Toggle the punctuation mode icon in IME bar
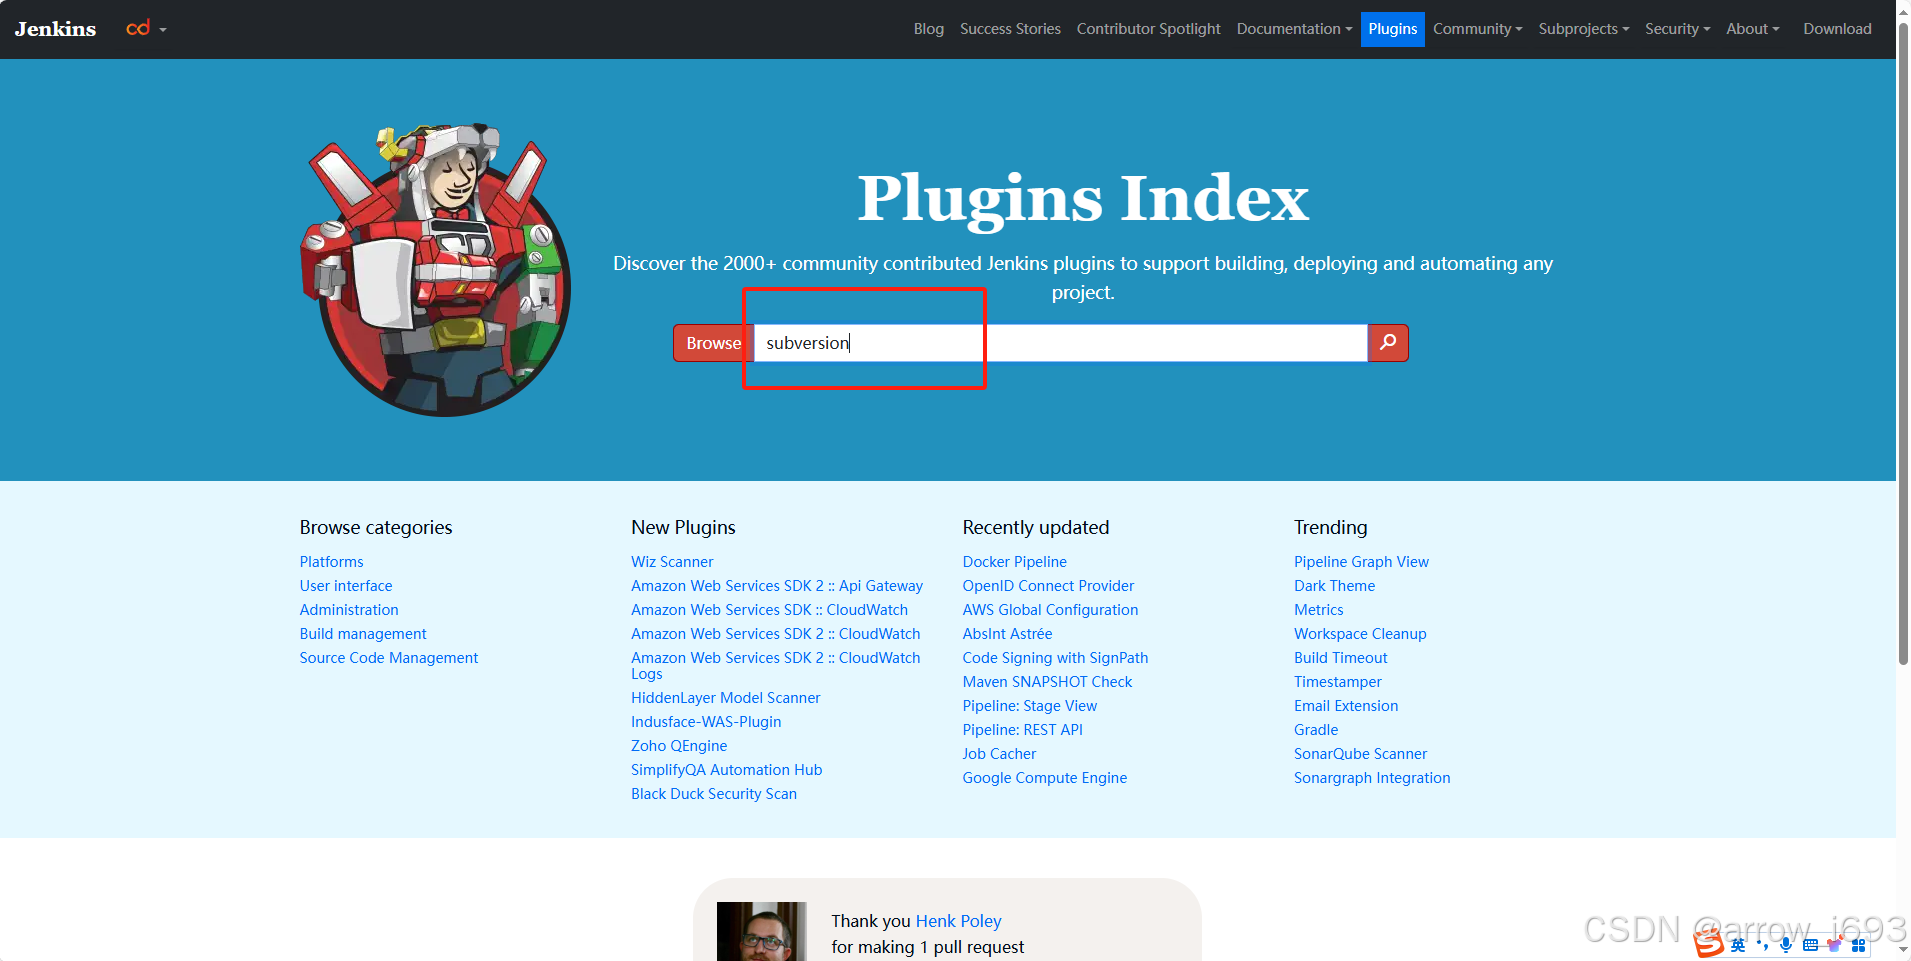 click(x=1762, y=945)
